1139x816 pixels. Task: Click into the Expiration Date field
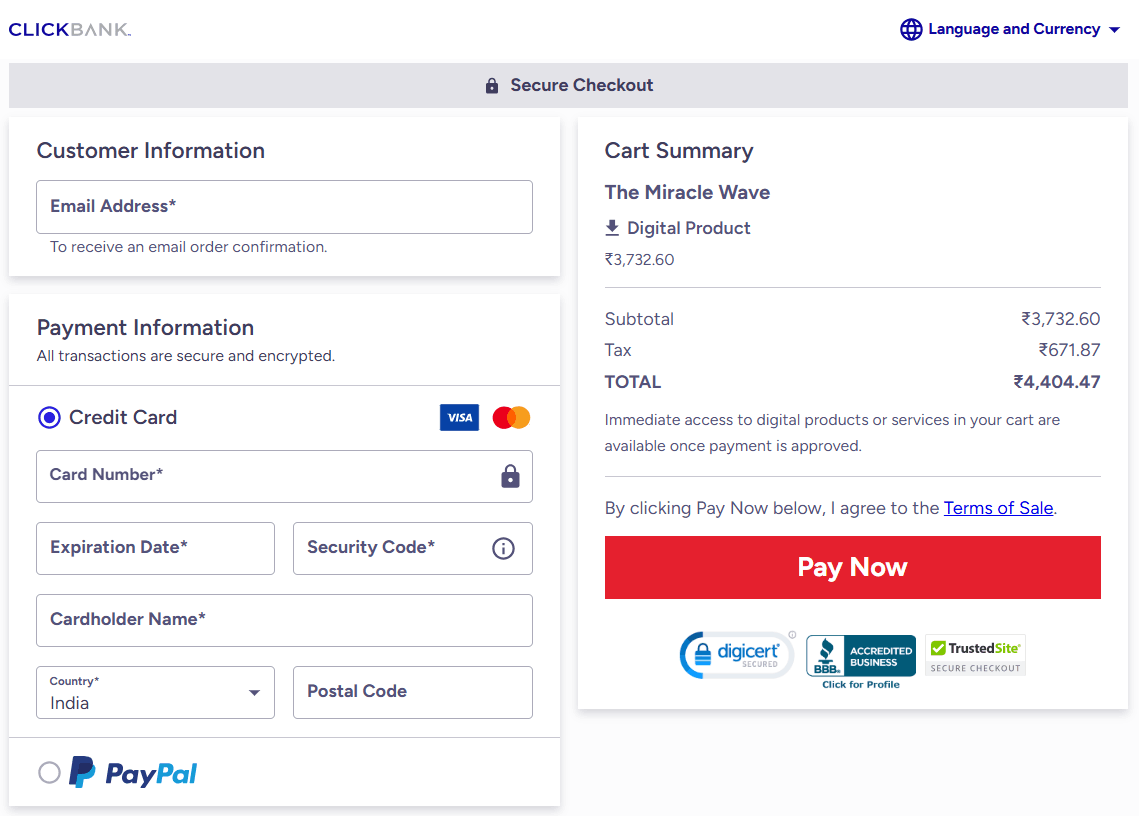pyautogui.click(x=155, y=548)
